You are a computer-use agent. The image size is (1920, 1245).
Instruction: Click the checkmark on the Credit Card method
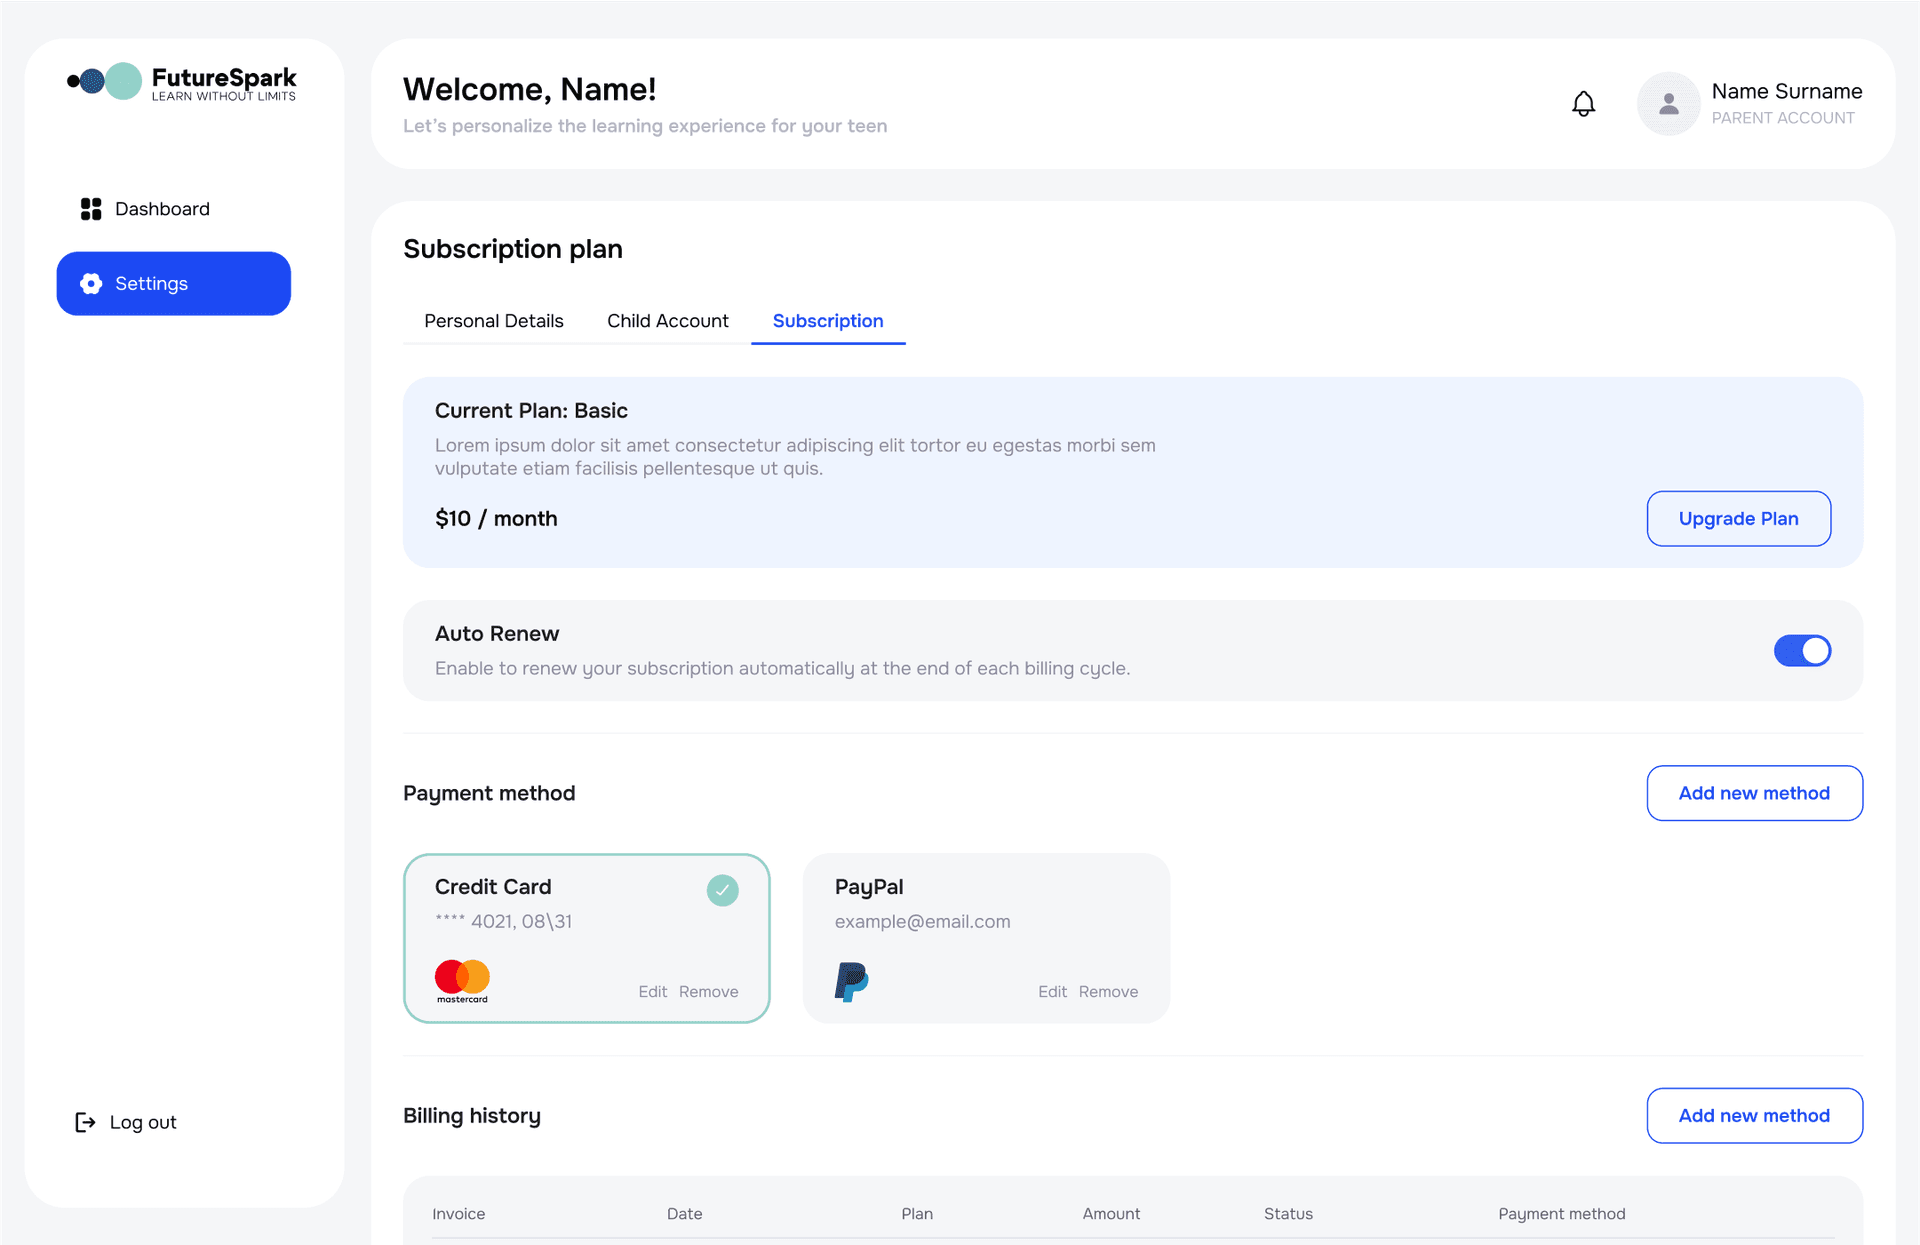click(722, 889)
